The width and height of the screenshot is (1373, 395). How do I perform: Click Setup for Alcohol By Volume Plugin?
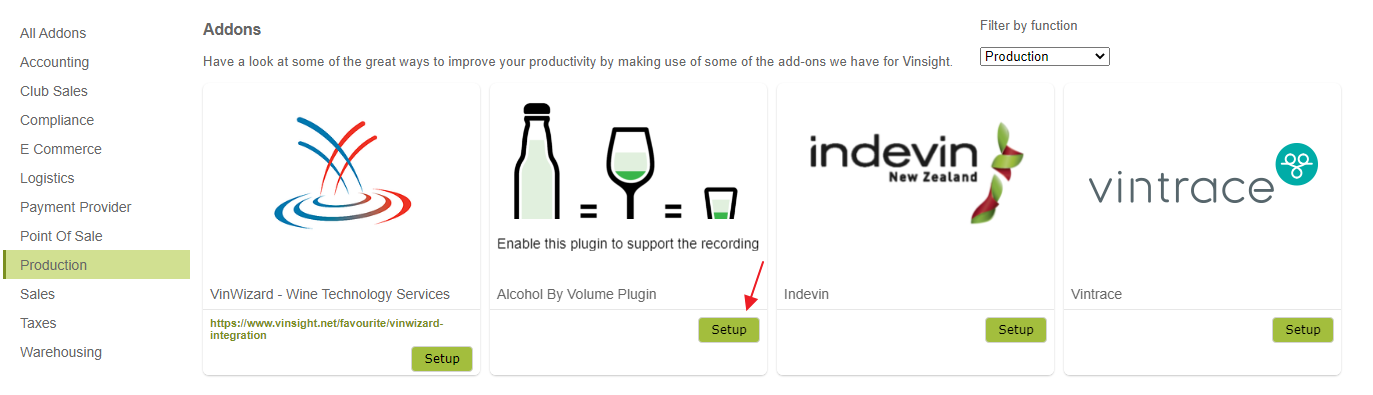[729, 330]
